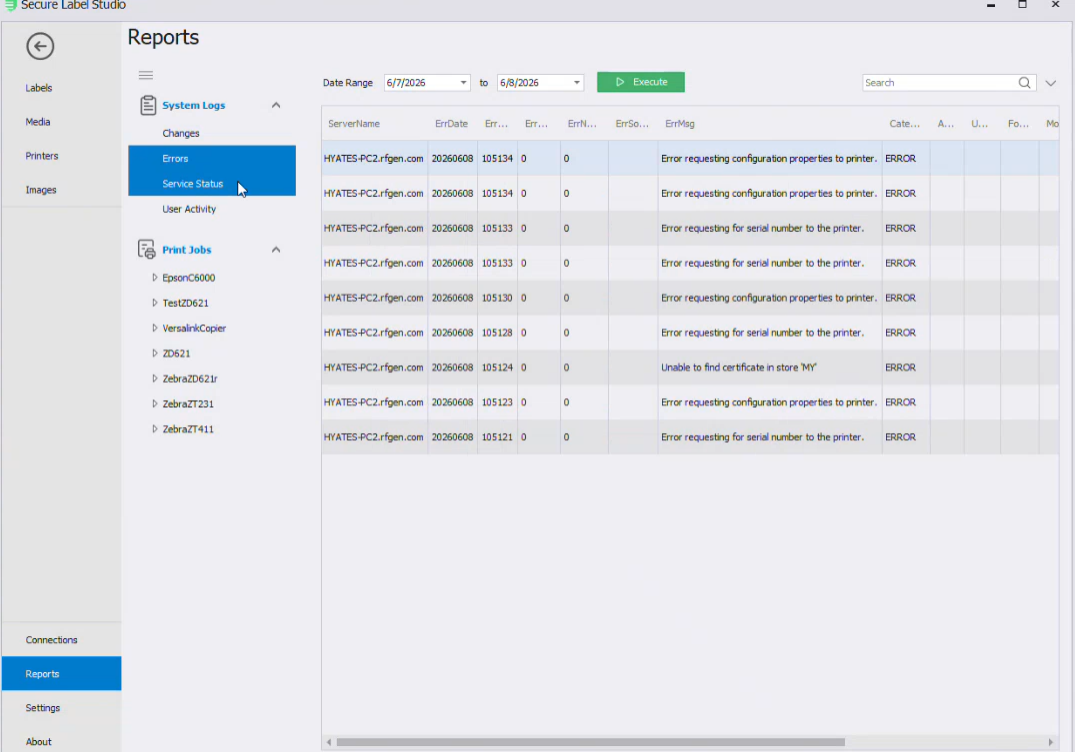Click the Print Jobs printer document icon
The image size is (1075, 752).
tap(146, 250)
